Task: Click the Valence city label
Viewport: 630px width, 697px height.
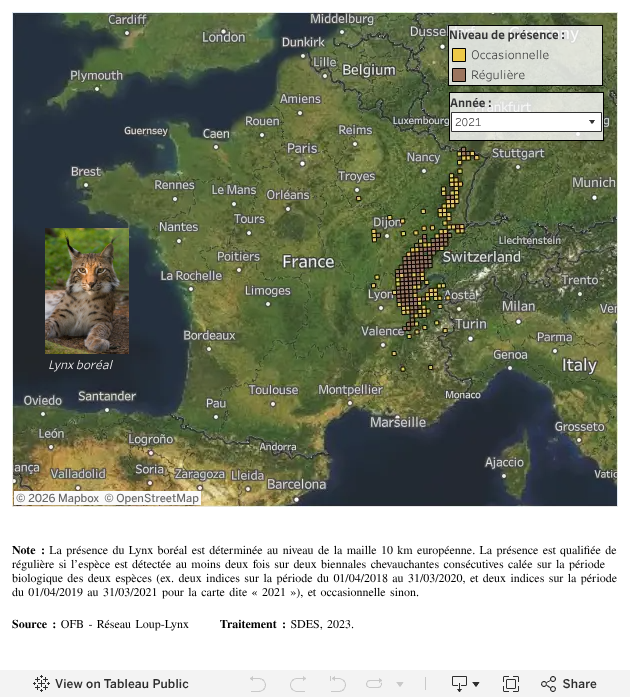Action: 382,331
